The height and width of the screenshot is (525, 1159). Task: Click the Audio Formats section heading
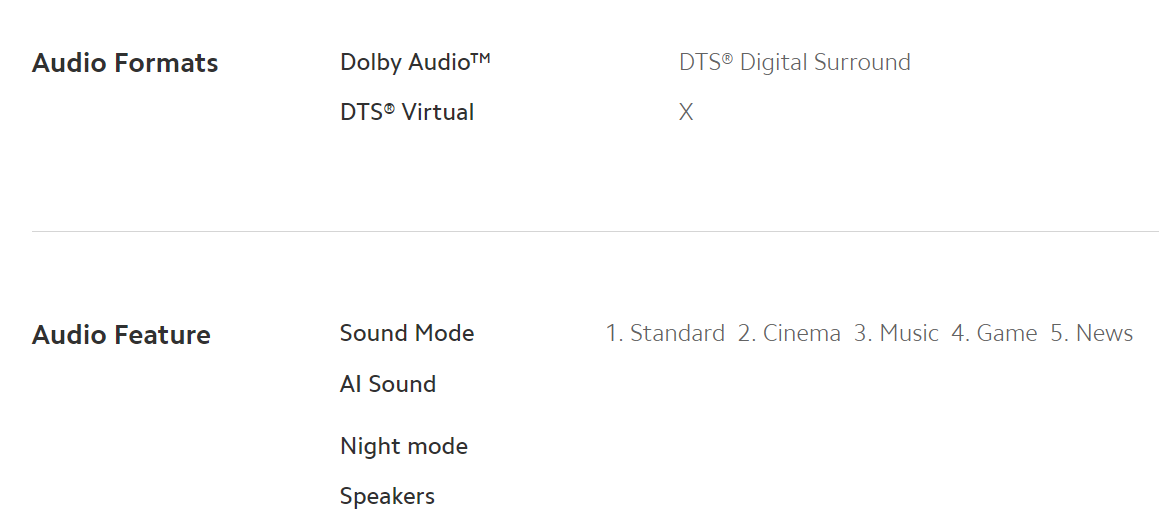point(125,63)
